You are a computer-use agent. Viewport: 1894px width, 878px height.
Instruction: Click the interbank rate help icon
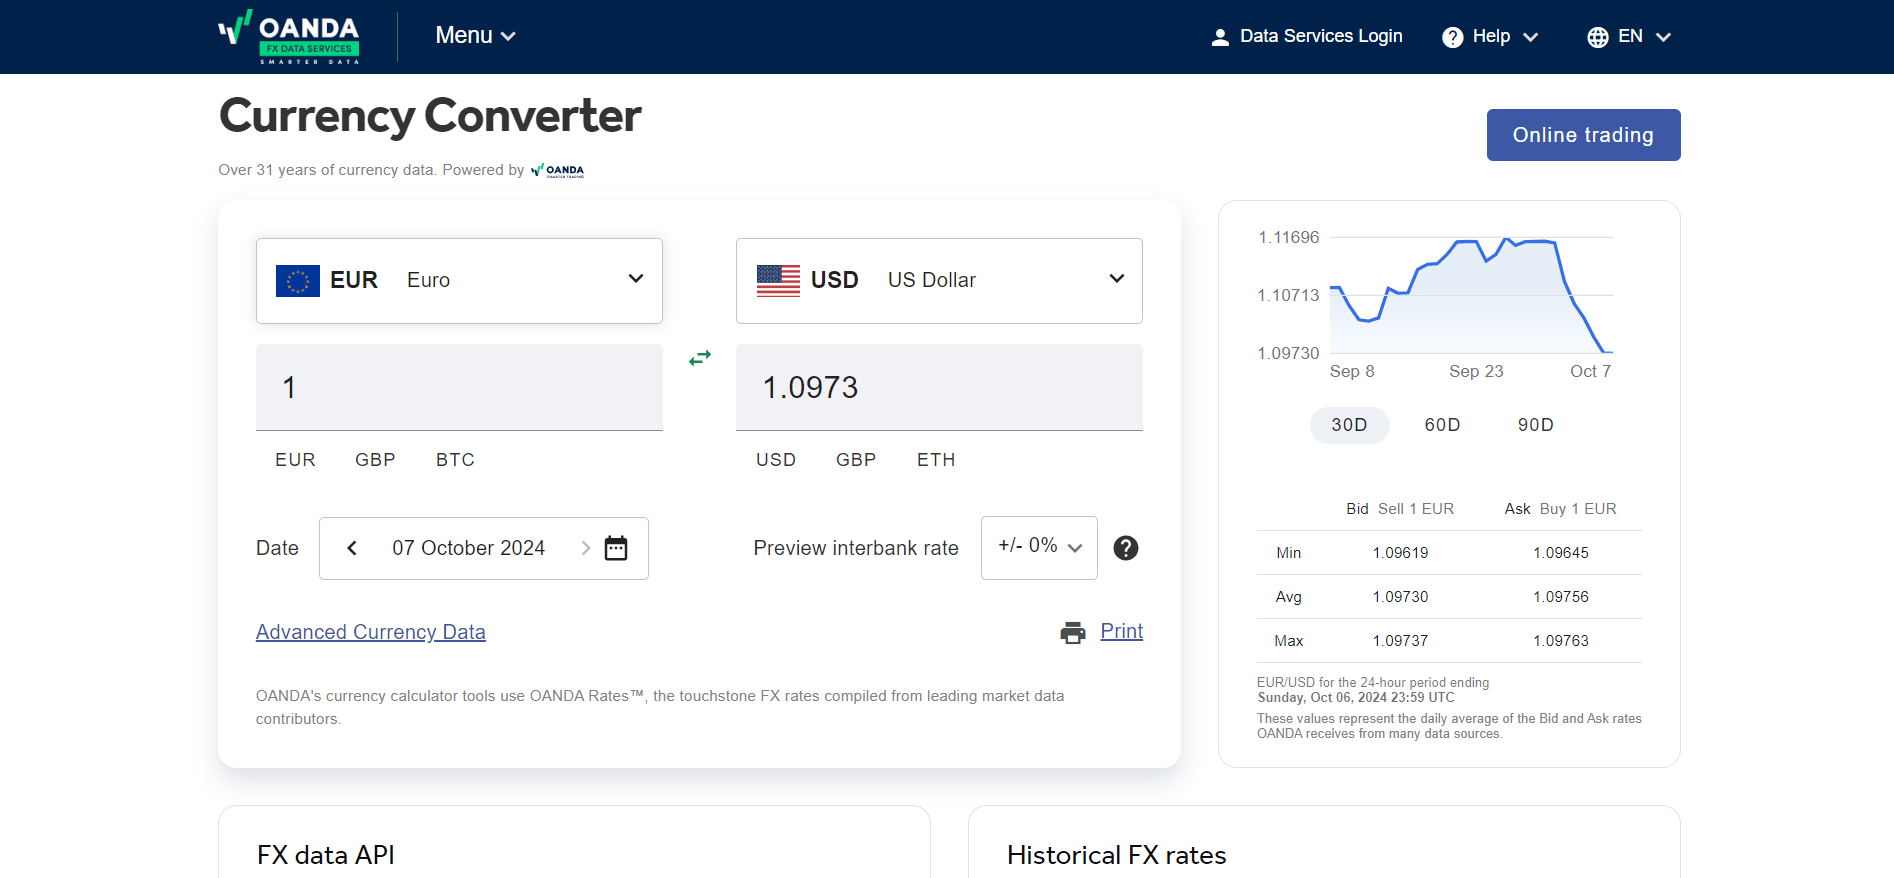(1126, 548)
